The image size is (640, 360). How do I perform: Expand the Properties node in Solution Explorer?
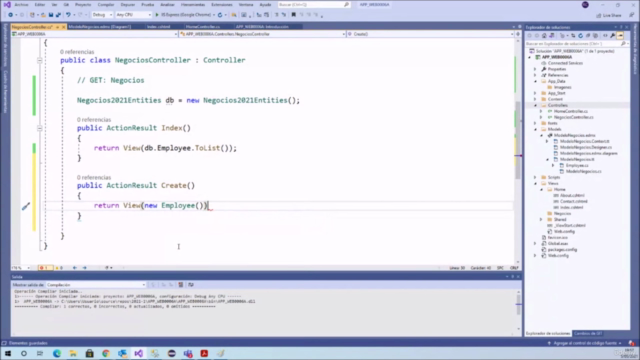tap(535, 69)
